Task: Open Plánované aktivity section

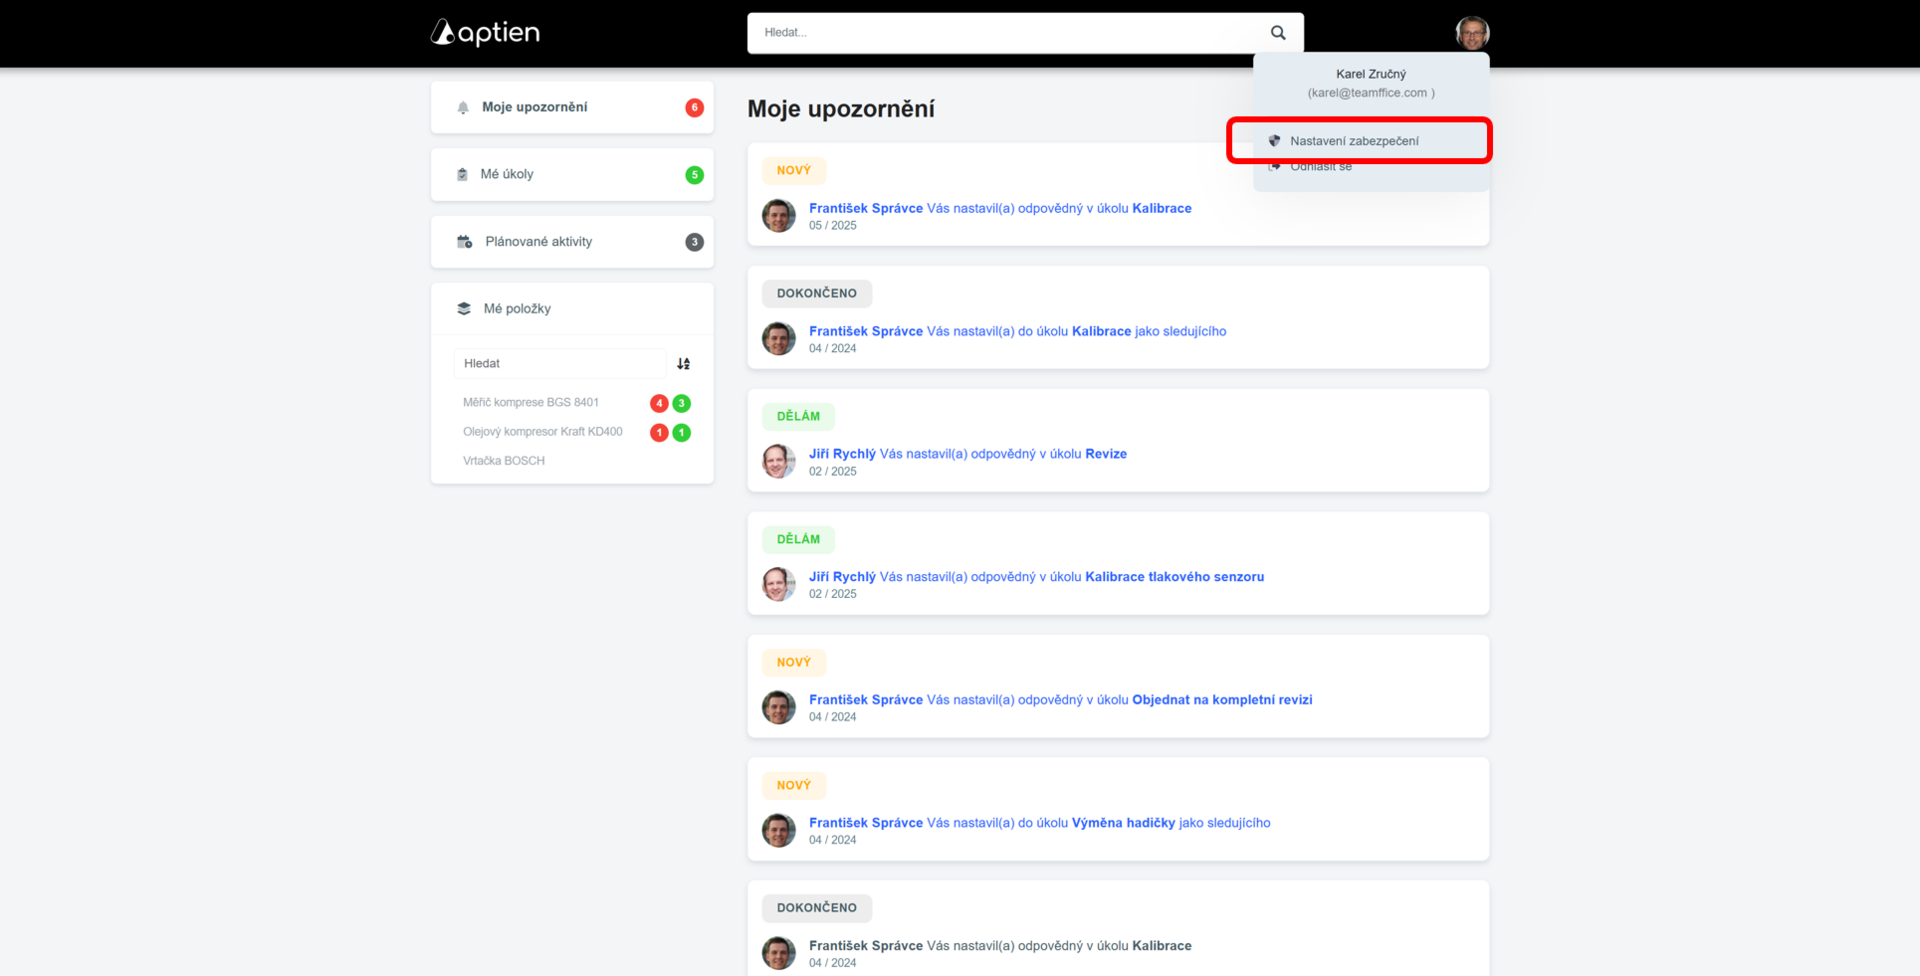Action: [538, 242]
